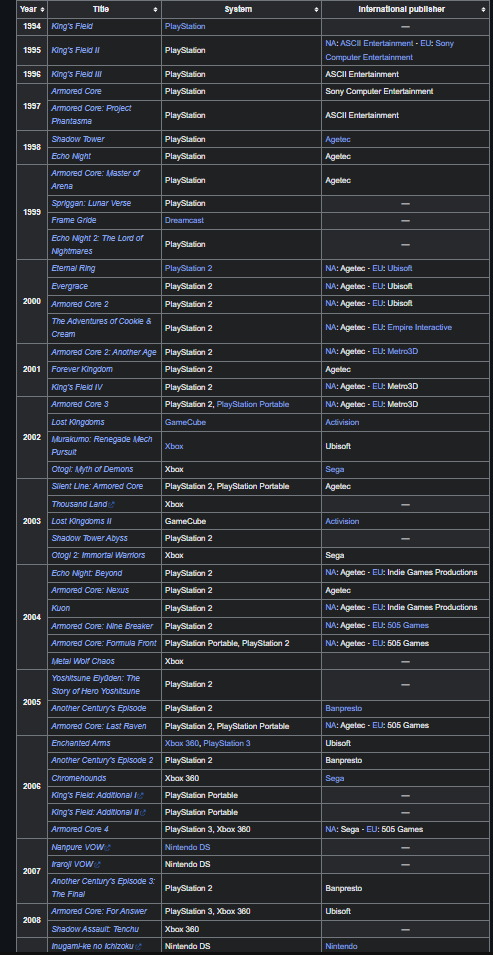Follow PlayStation Portable link in Armored Core 3 row
The image size is (493, 955).
click(253, 404)
